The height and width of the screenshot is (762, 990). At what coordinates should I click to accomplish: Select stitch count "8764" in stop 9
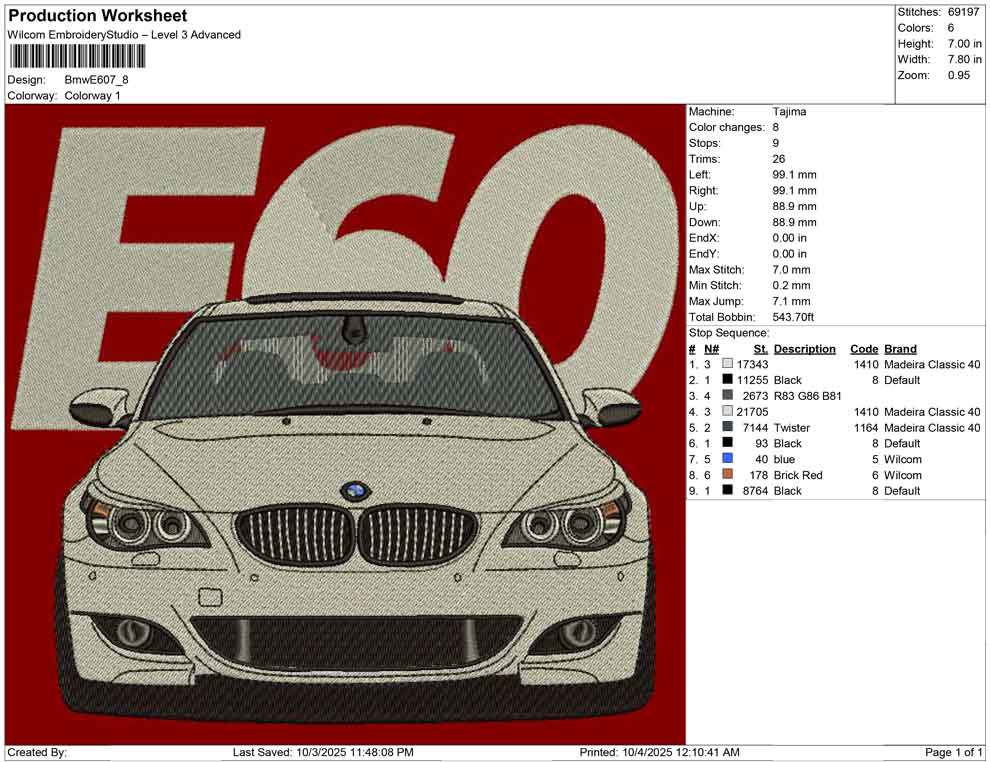pyautogui.click(x=756, y=491)
